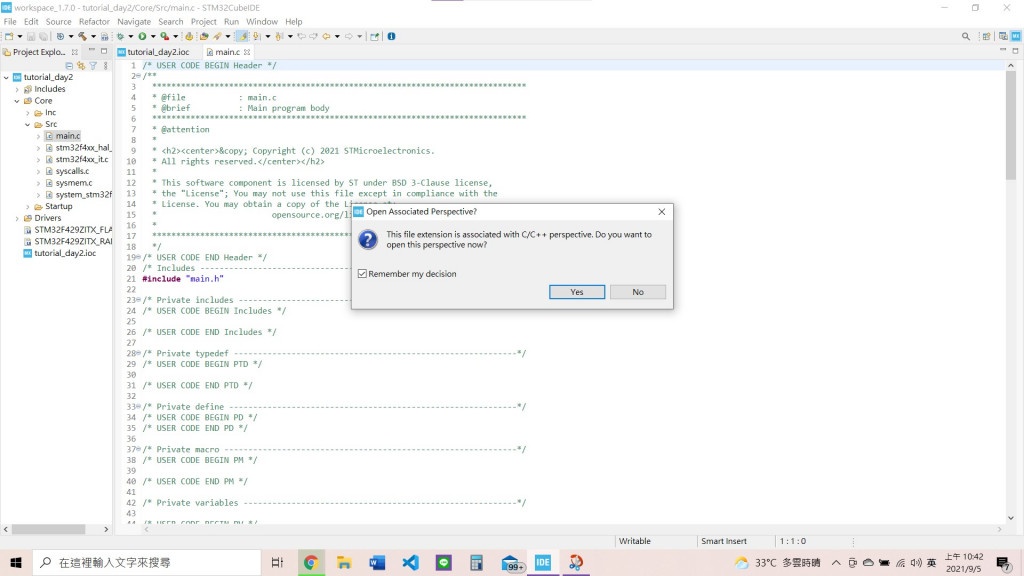
Task: Click the Debug bug toolbar icon
Action: click(120, 37)
